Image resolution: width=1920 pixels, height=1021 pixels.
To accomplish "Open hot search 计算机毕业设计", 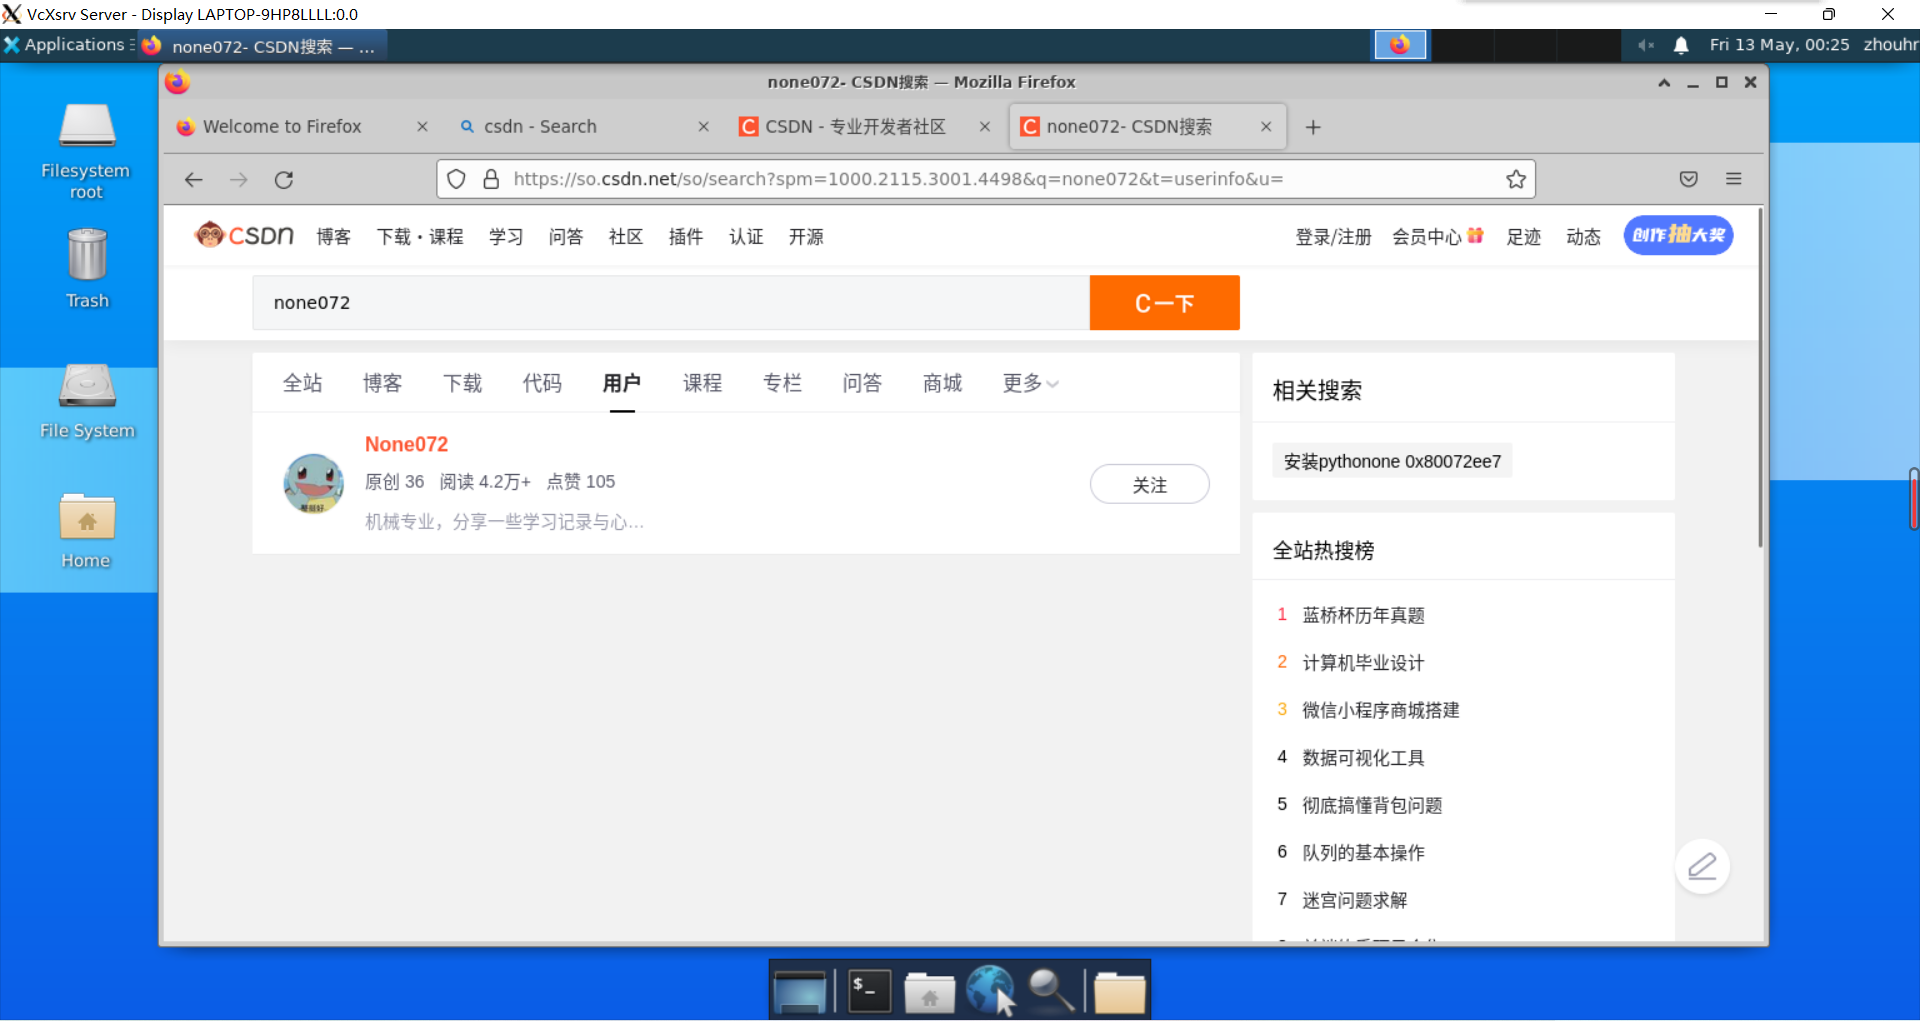I will 1363,663.
